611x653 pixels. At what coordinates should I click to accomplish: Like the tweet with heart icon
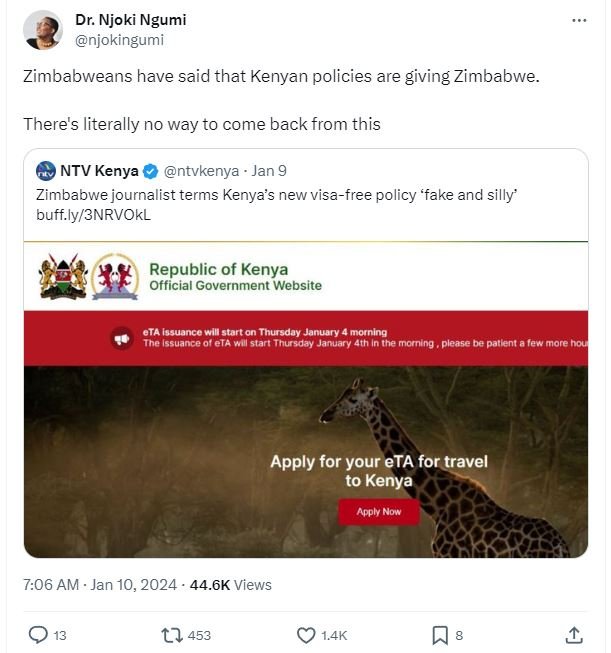pos(307,634)
